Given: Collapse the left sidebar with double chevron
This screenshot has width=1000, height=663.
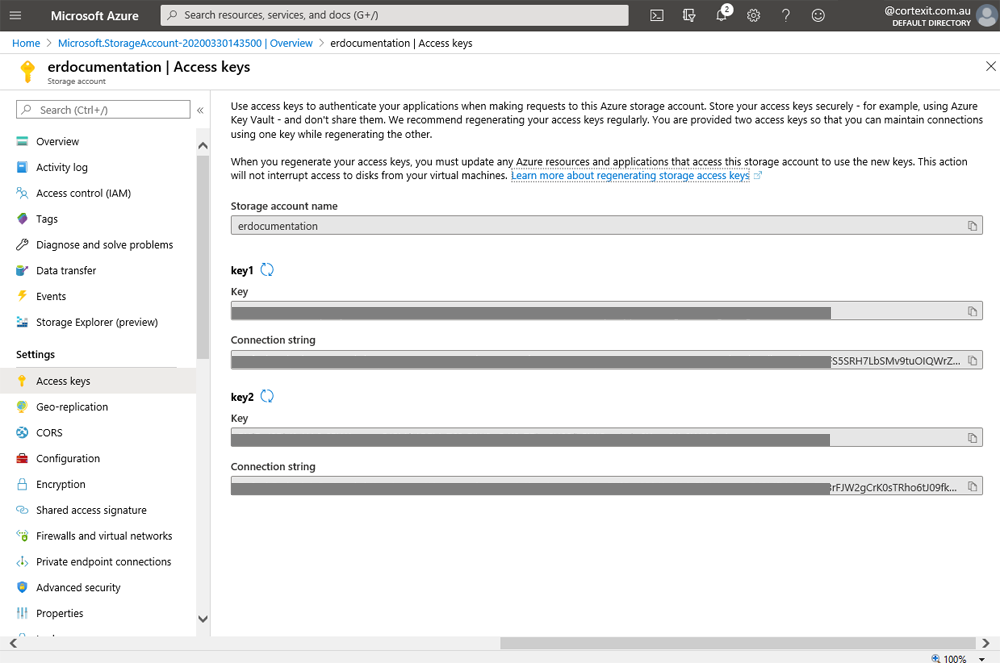Looking at the screenshot, I should [200, 110].
